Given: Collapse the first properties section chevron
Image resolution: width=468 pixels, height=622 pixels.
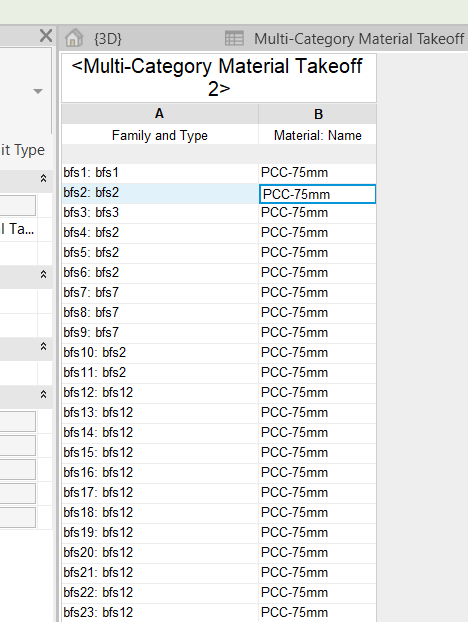Looking at the screenshot, I should pyautogui.click(x=44, y=179).
